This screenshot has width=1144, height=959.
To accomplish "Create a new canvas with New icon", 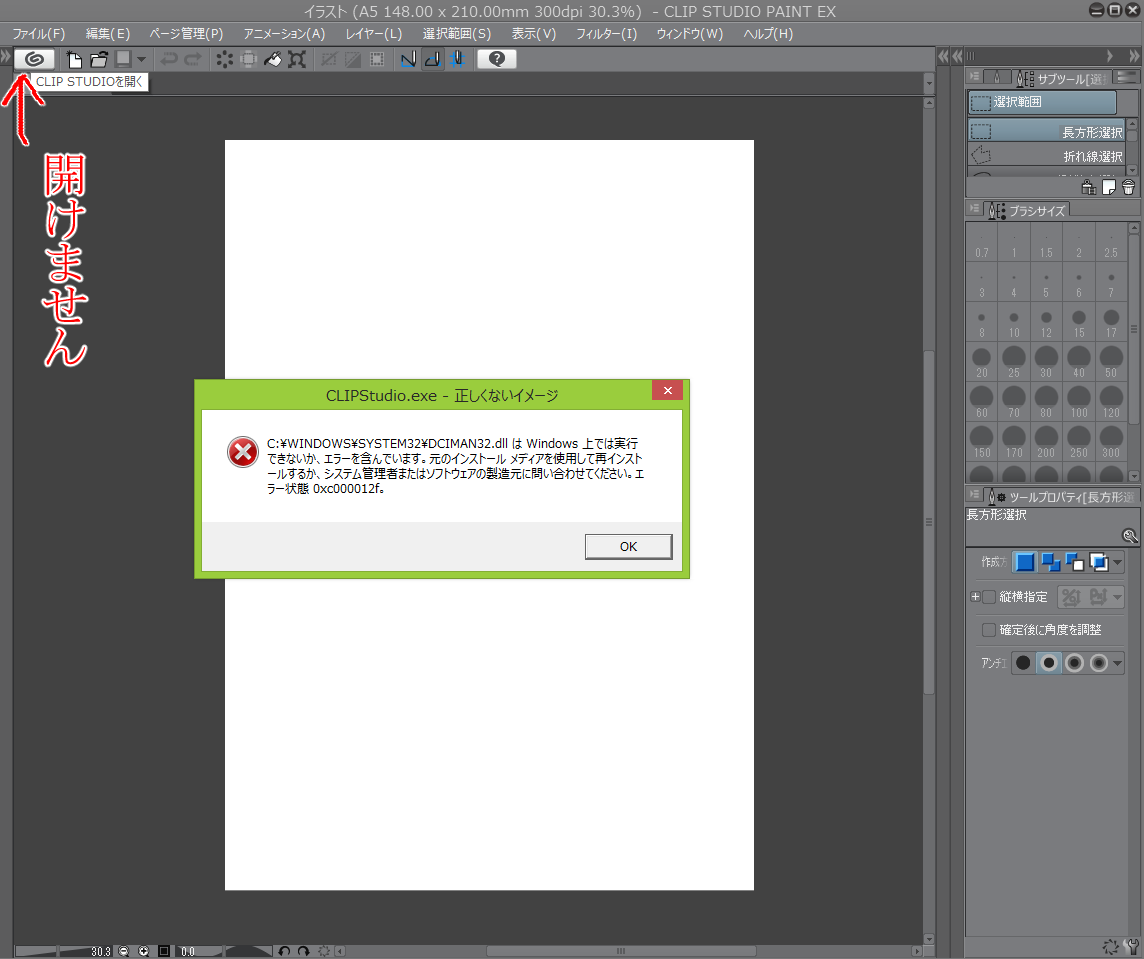I will [x=74, y=59].
